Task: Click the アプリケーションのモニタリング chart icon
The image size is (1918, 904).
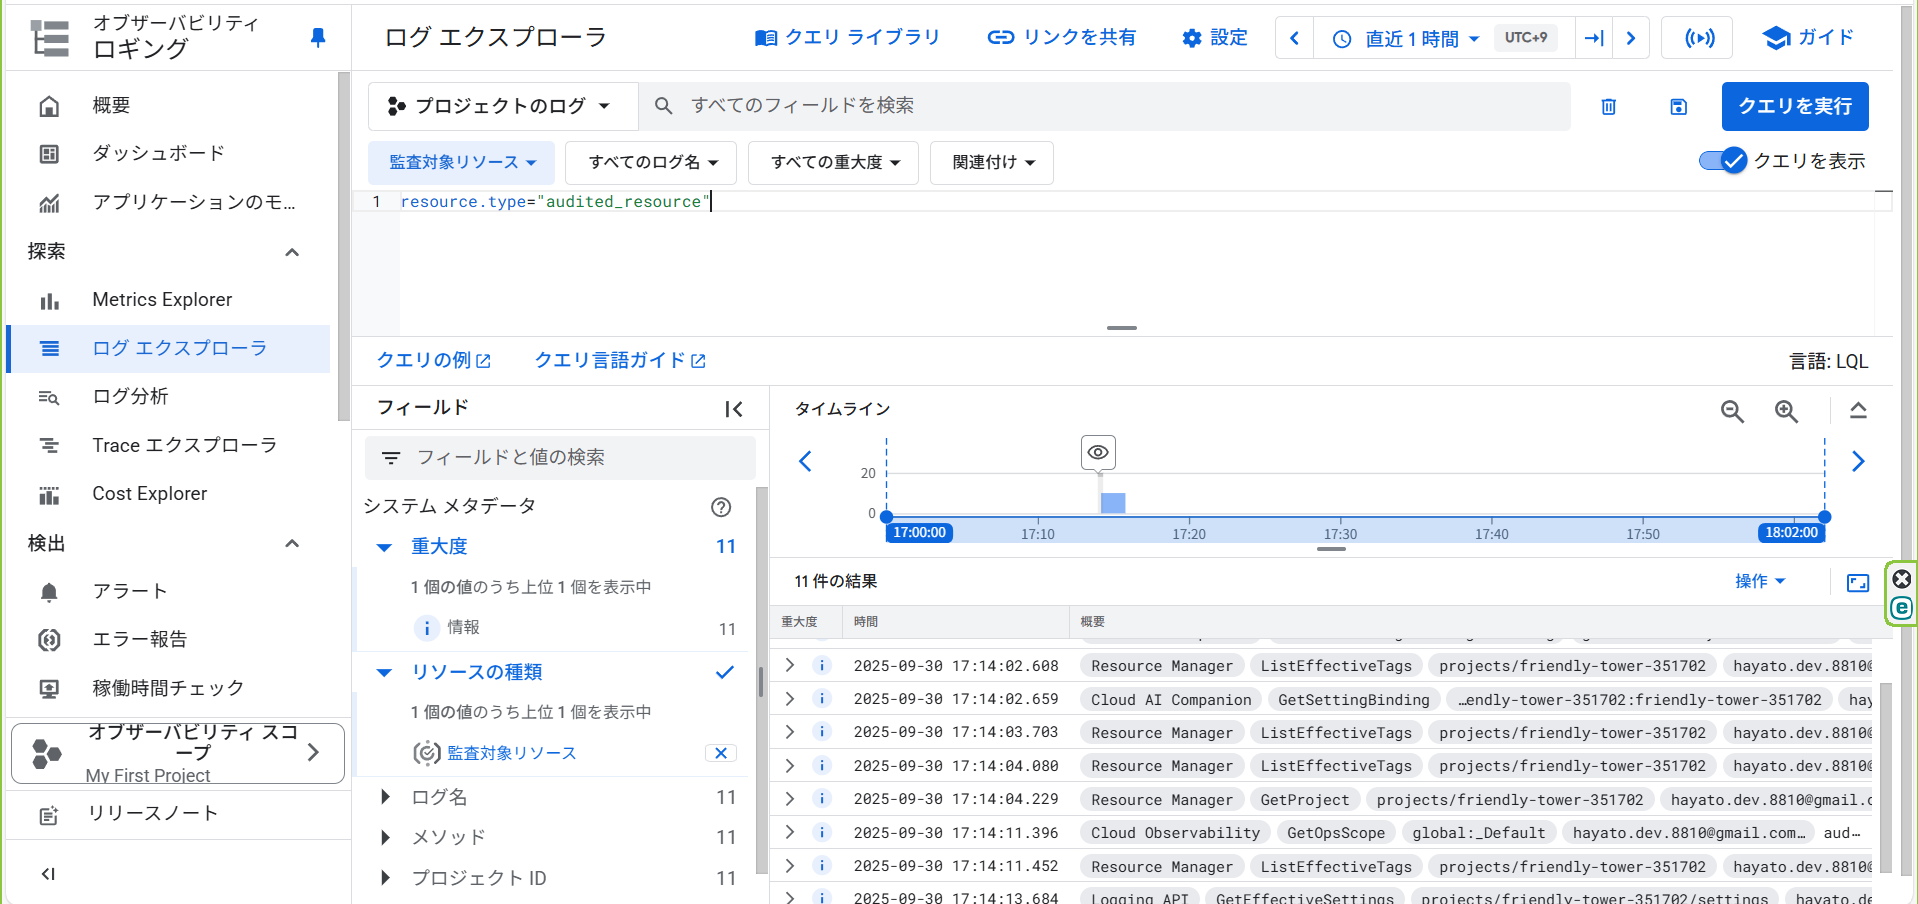Action: tap(49, 203)
